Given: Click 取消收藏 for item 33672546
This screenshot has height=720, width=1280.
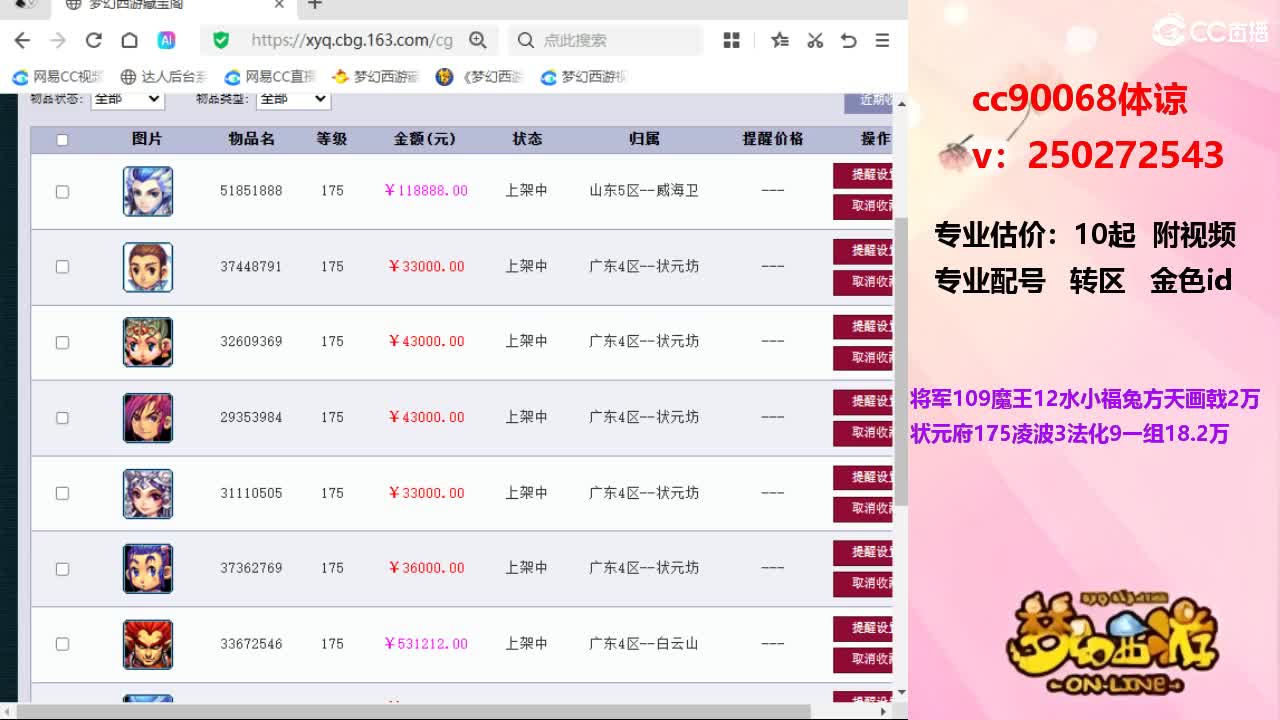Looking at the screenshot, I should 863,659.
